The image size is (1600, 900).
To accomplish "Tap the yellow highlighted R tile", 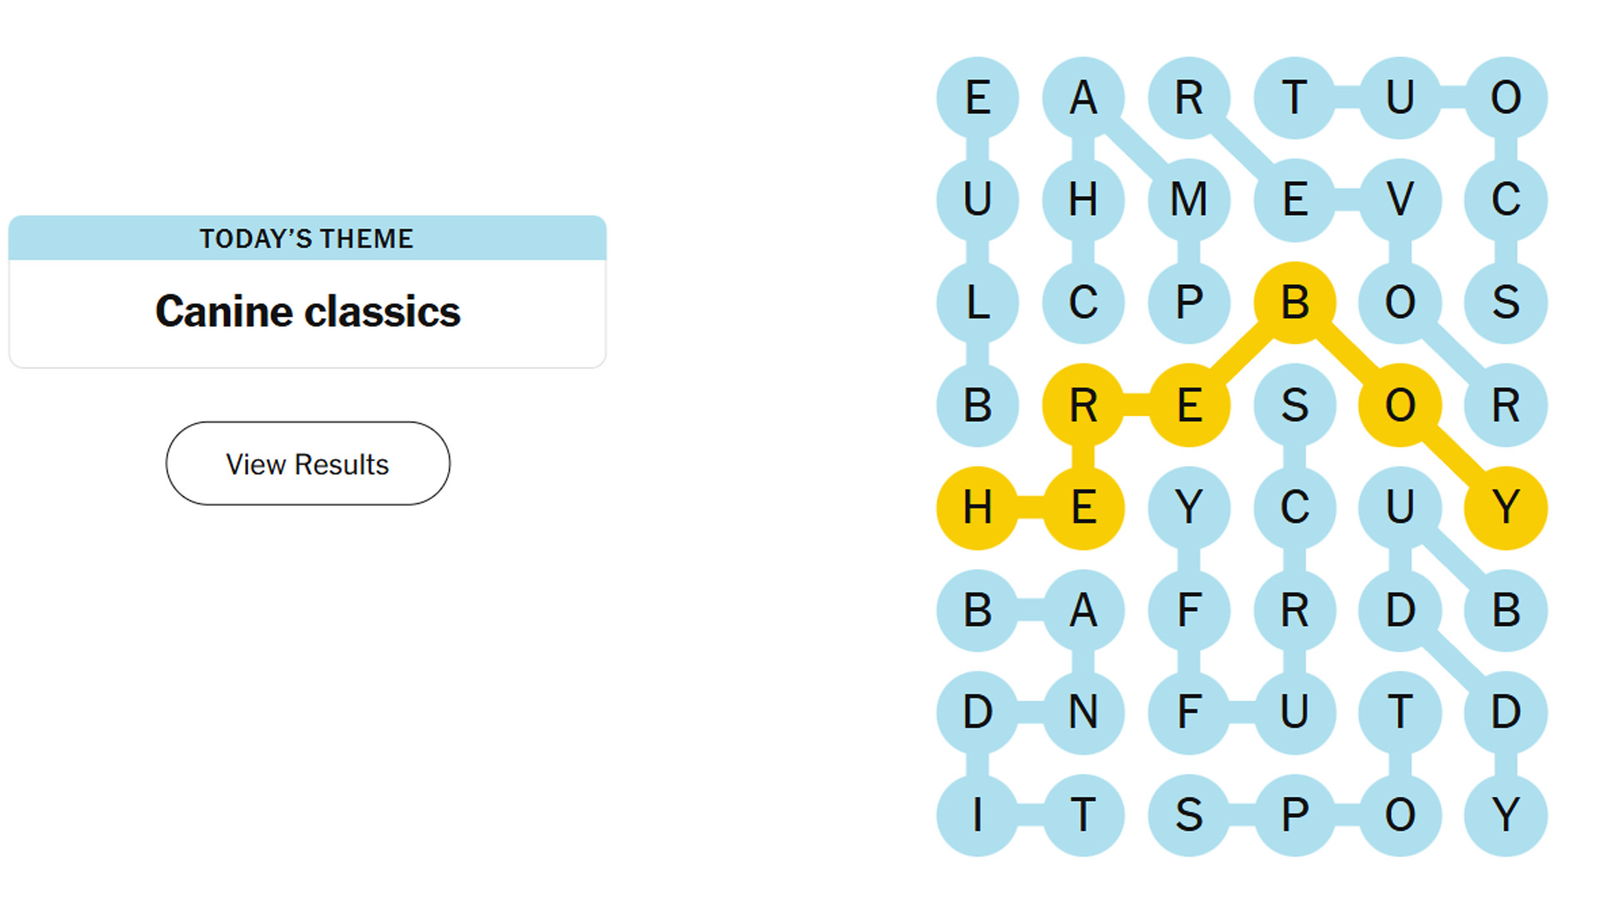I will [1083, 405].
